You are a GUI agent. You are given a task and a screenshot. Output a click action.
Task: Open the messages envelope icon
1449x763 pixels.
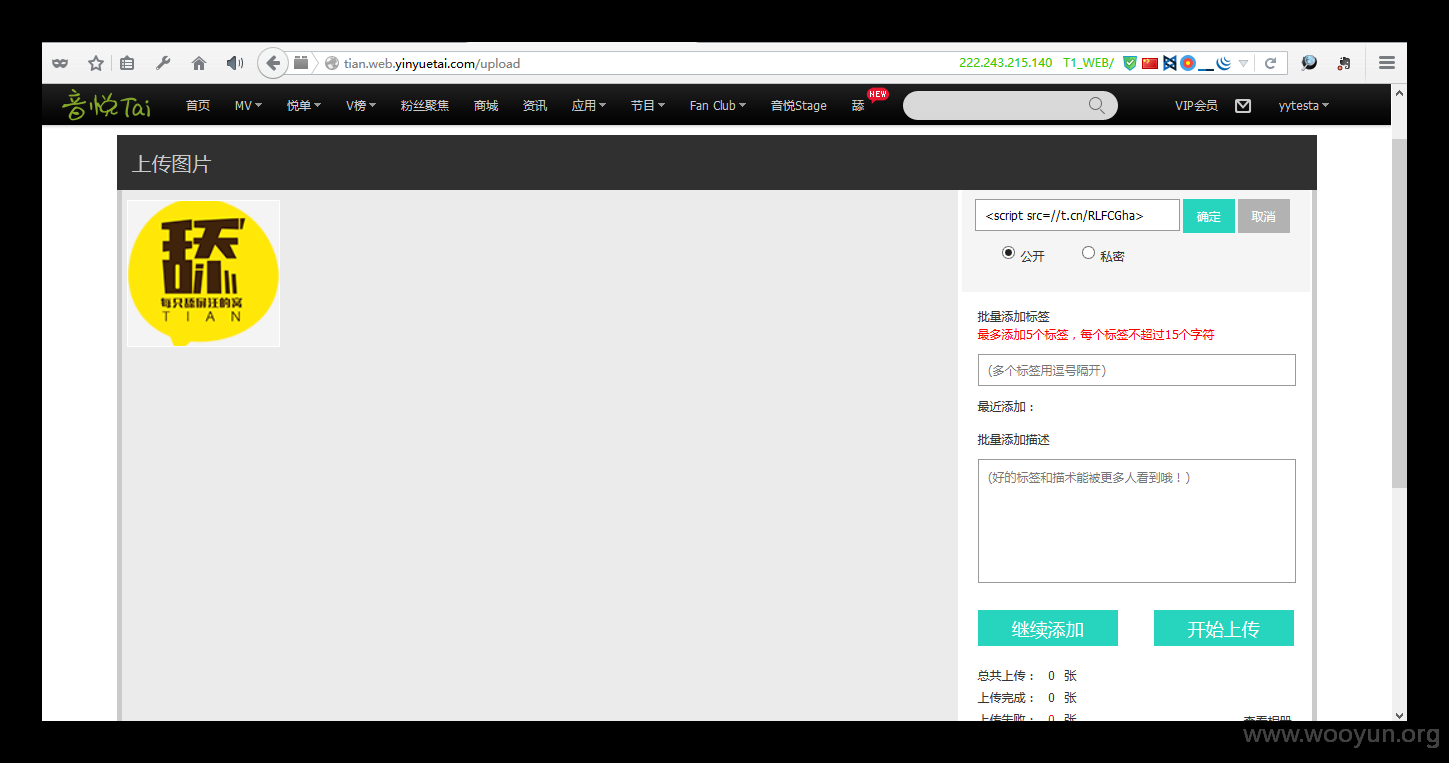click(x=1243, y=105)
